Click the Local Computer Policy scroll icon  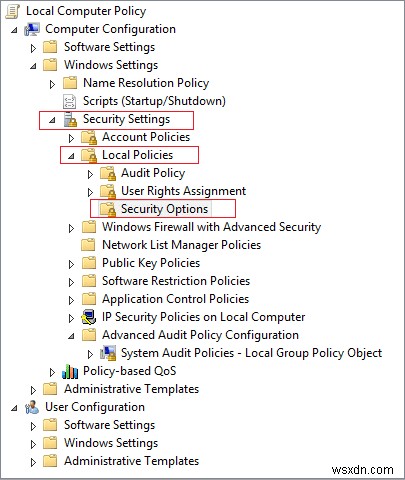pos(13,11)
